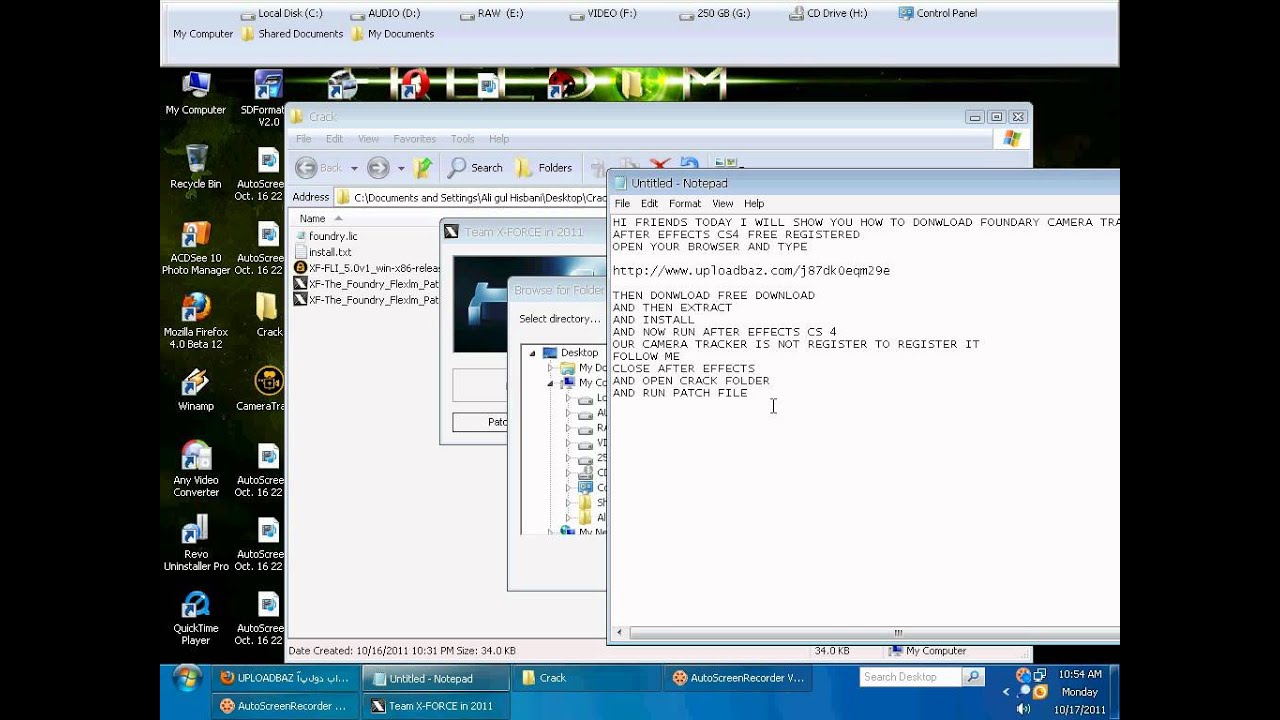Open AUDIO (D:) drive shortcut
Image resolution: width=1280 pixels, height=720 pixels.
[x=386, y=14]
